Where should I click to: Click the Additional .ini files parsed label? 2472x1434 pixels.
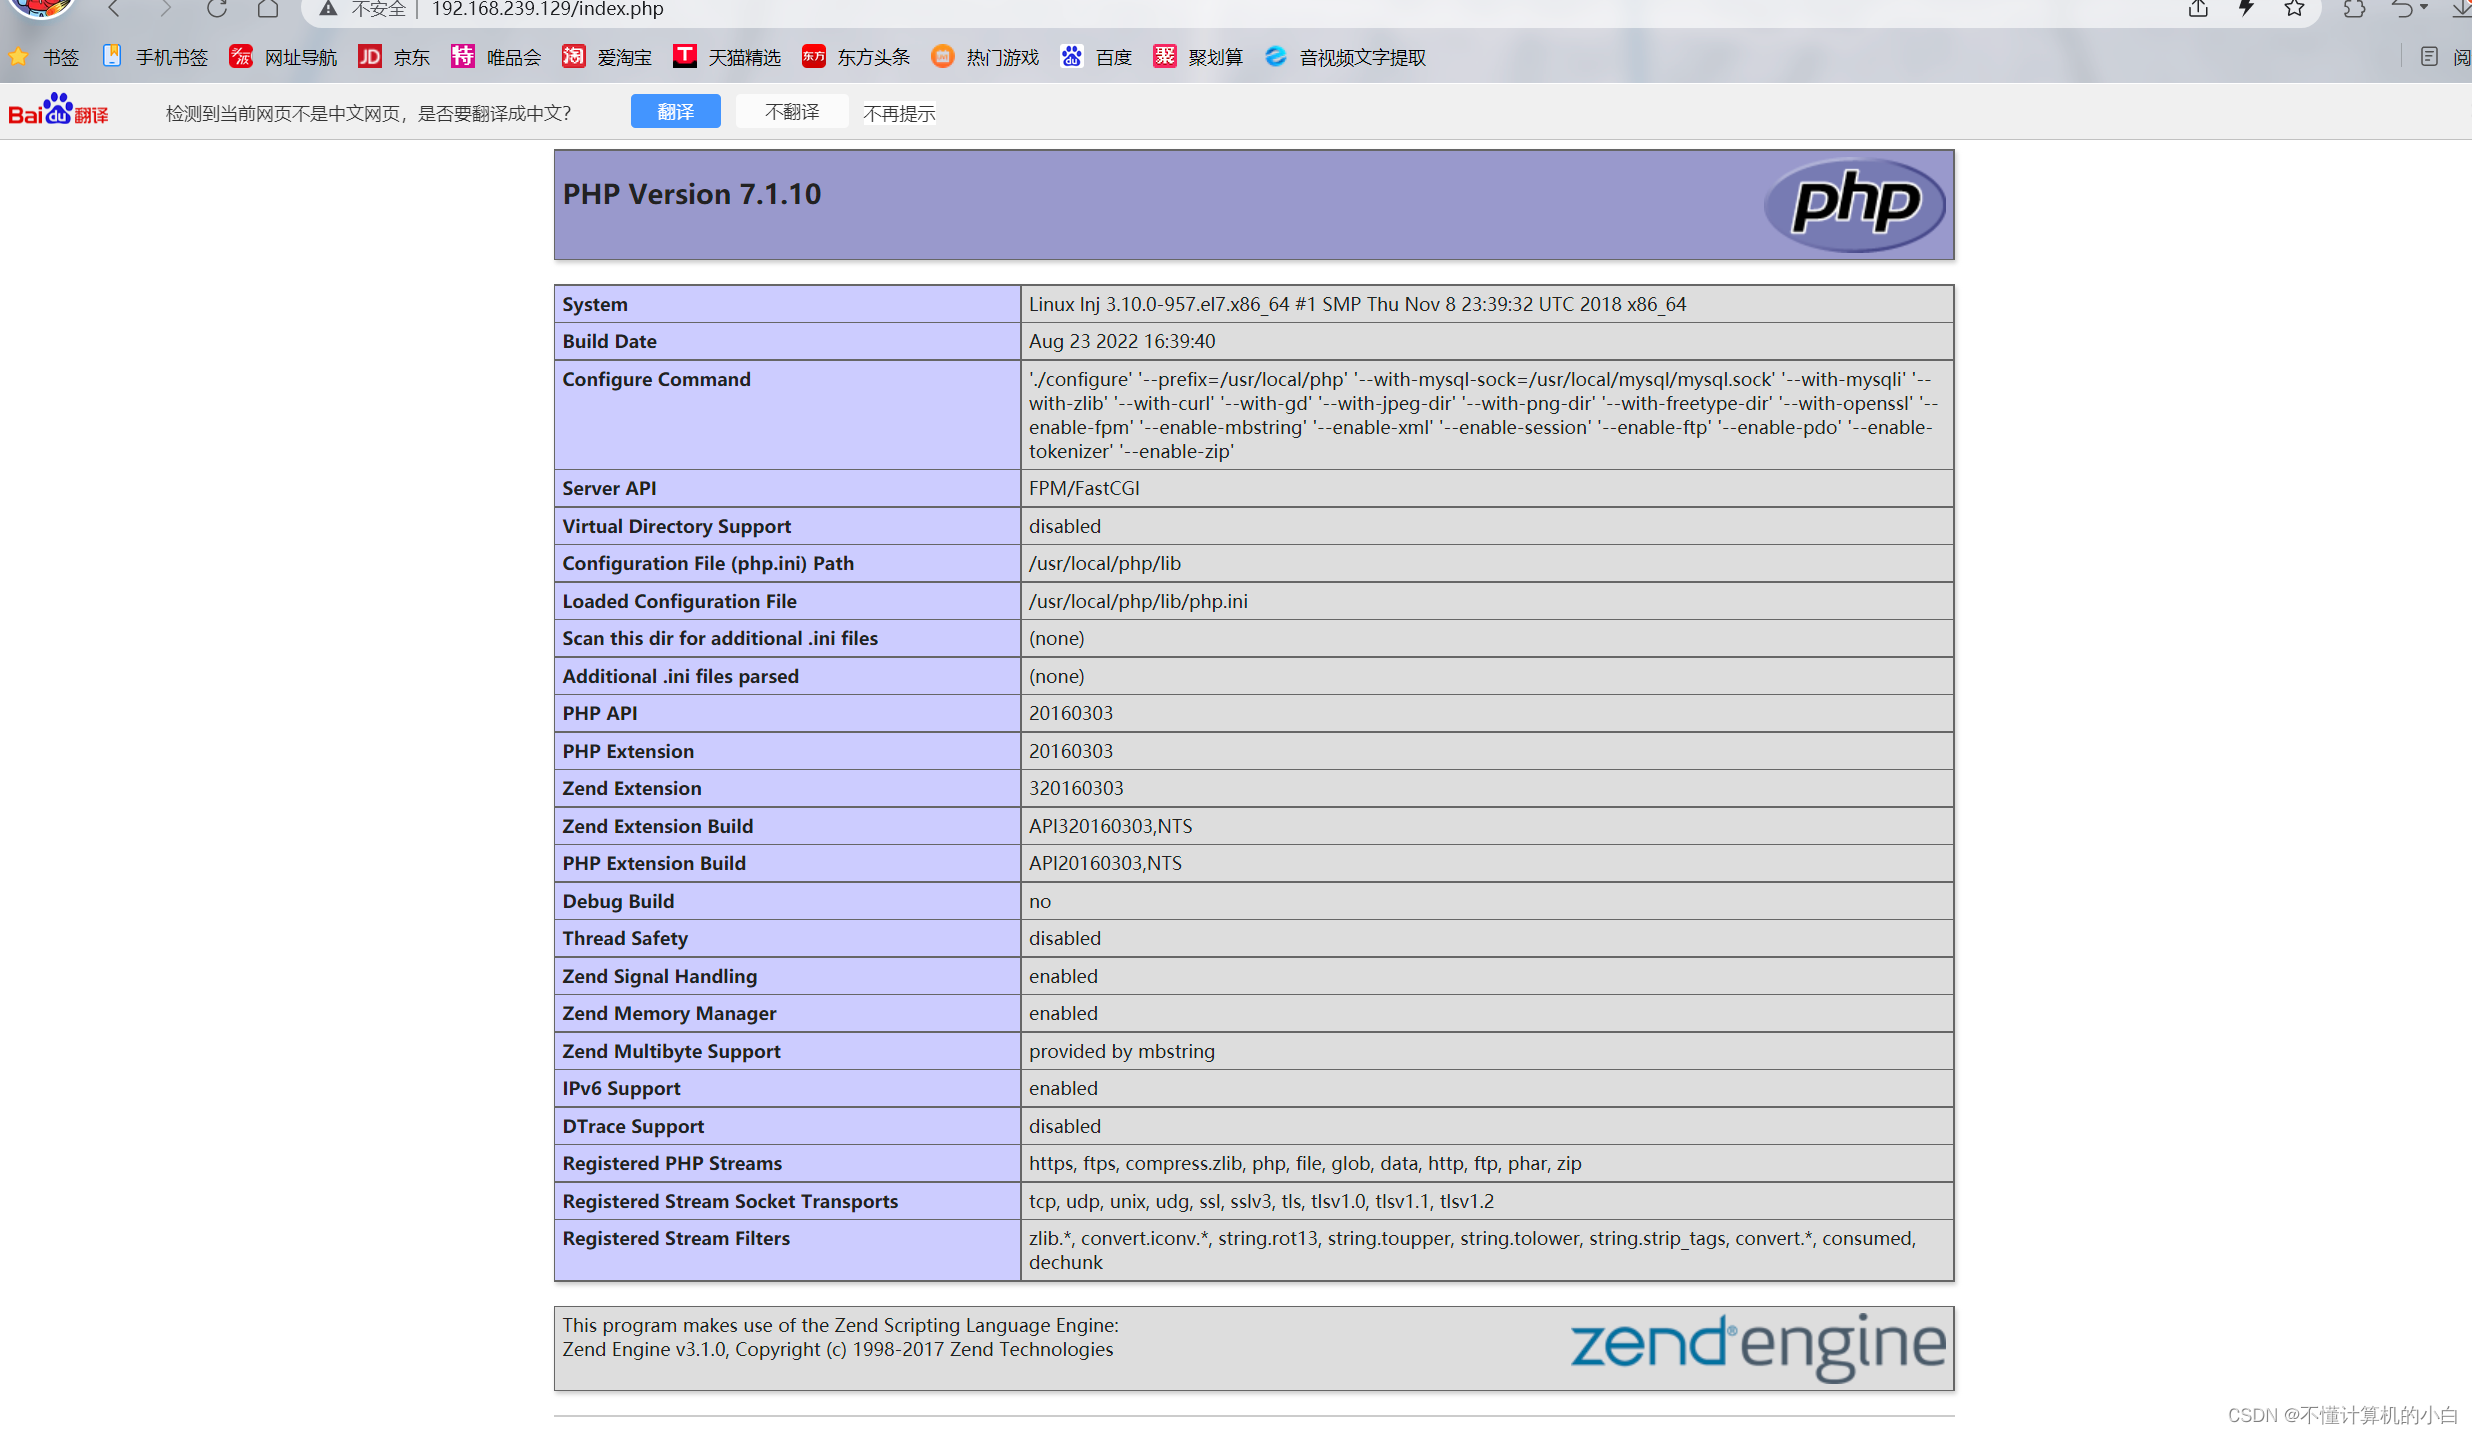(x=680, y=676)
